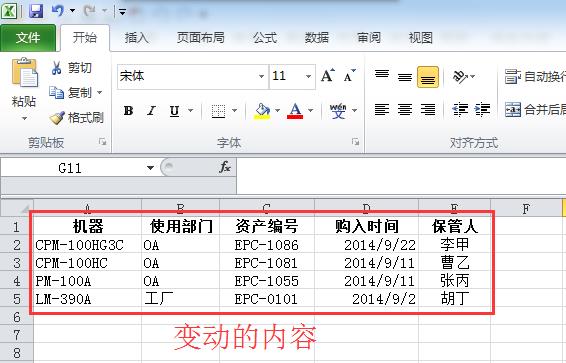Click the red font color A button
566x363 pixels.
[x=295, y=111]
